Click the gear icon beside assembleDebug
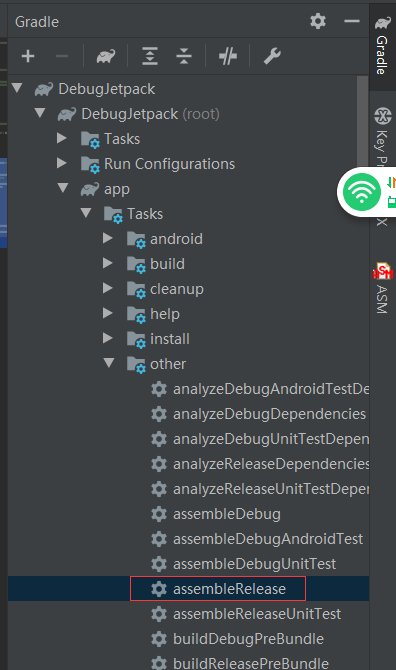Viewport: 396px width, 670px height. click(x=158, y=514)
